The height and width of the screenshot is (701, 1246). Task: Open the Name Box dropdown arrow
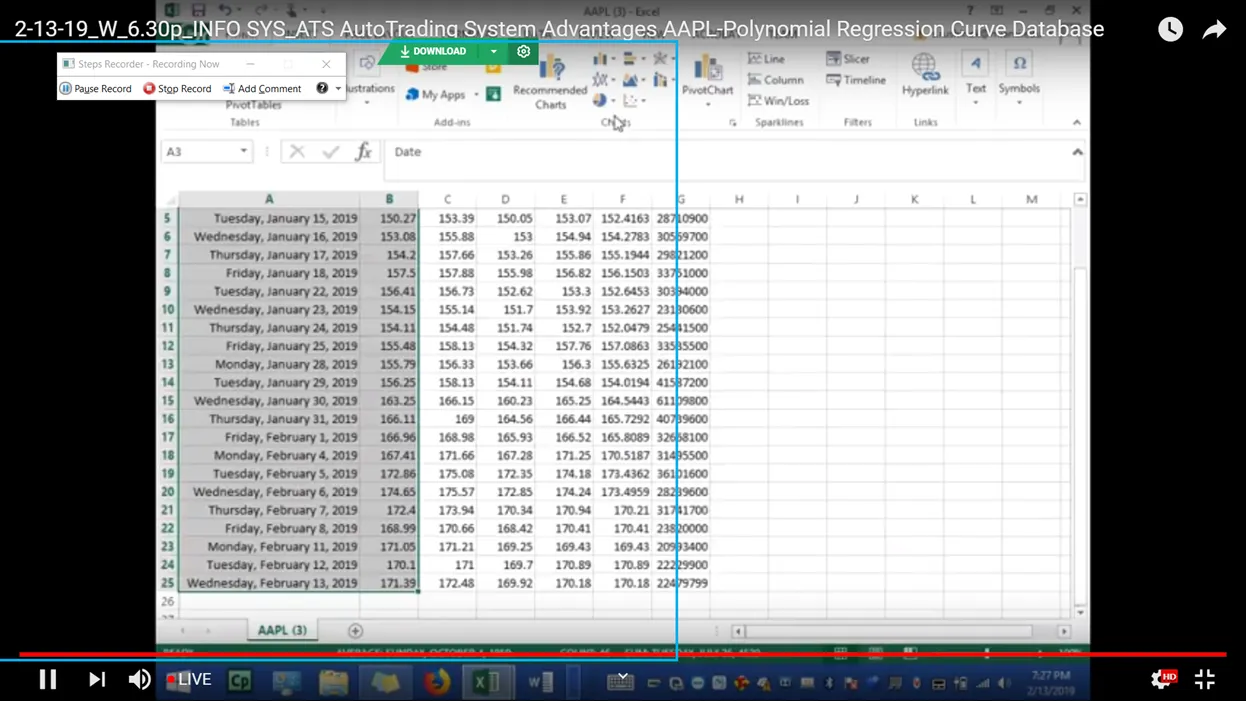point(243,152)
